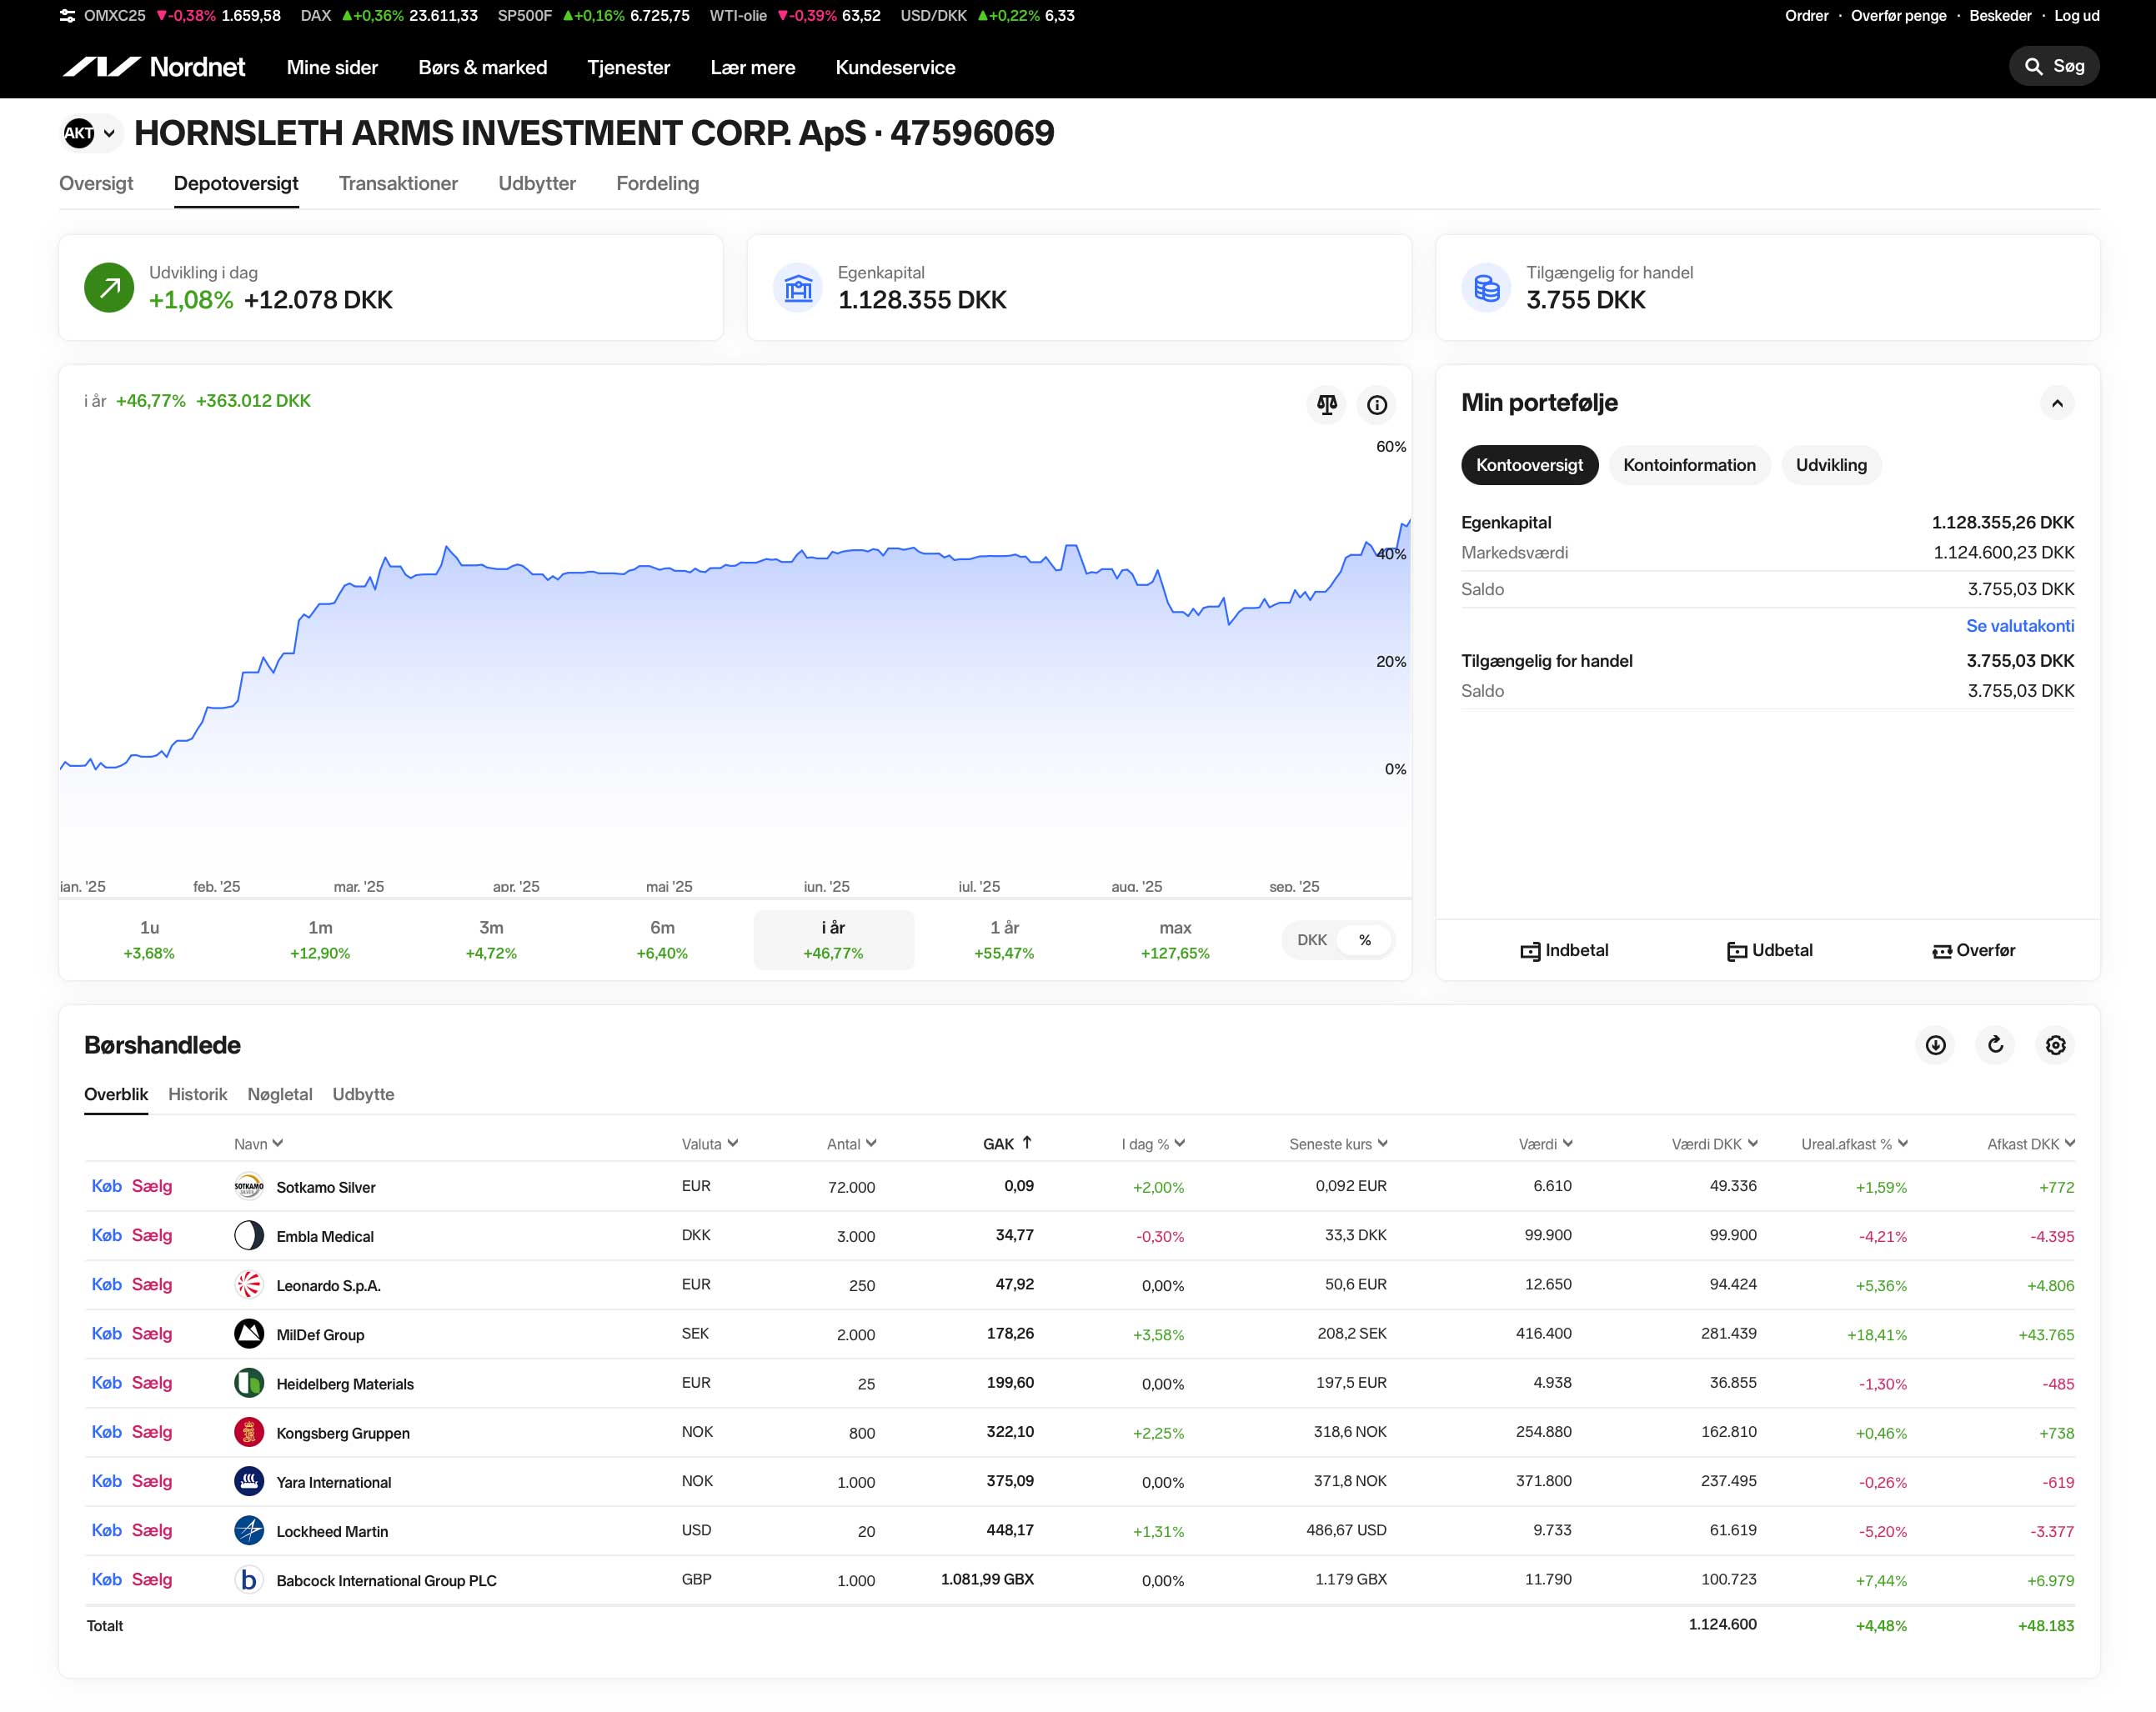
Task: Open the Nøgletal tab in Børshandlede
Action: (279, 1094)
